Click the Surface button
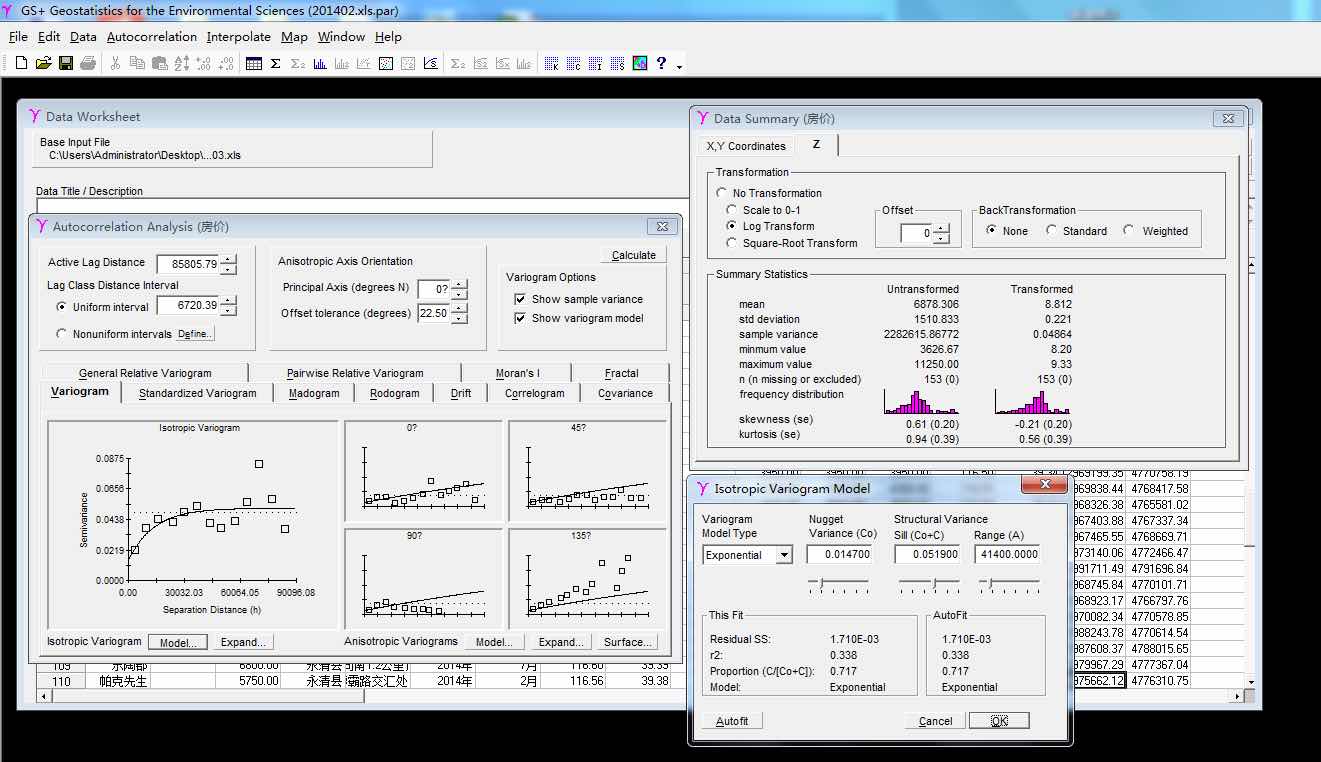Viewport: 1321px width, 762px height. coord(627,642)
